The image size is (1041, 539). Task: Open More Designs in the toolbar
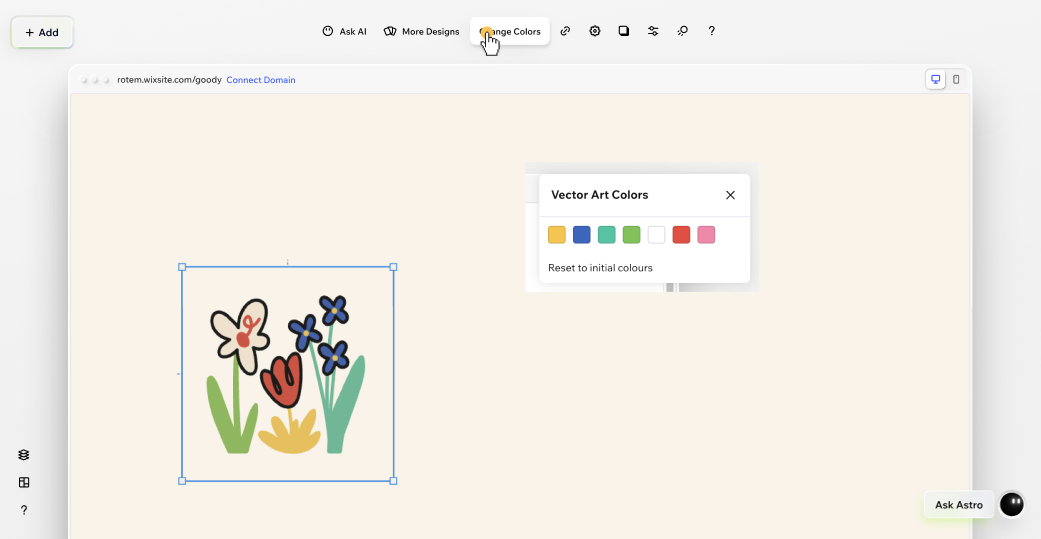422,31
